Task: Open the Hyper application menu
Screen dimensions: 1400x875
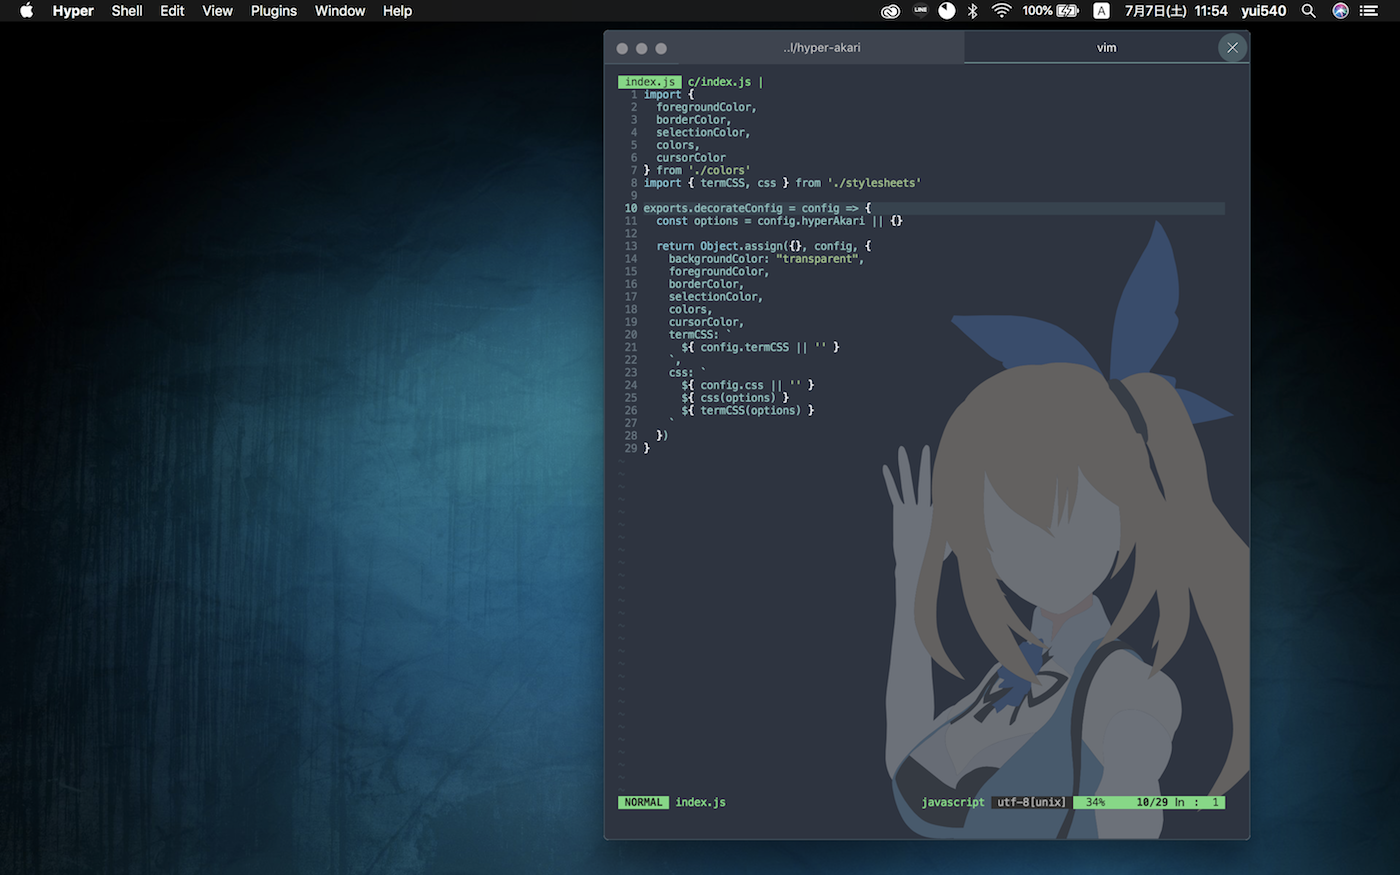Action: click(73, 11)
